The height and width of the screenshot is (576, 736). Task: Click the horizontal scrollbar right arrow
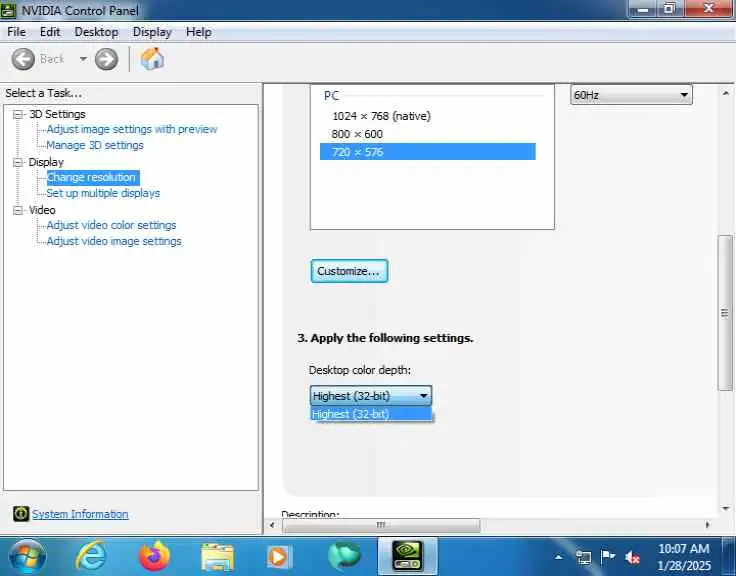pyautogui.click(x=707, y=525)
